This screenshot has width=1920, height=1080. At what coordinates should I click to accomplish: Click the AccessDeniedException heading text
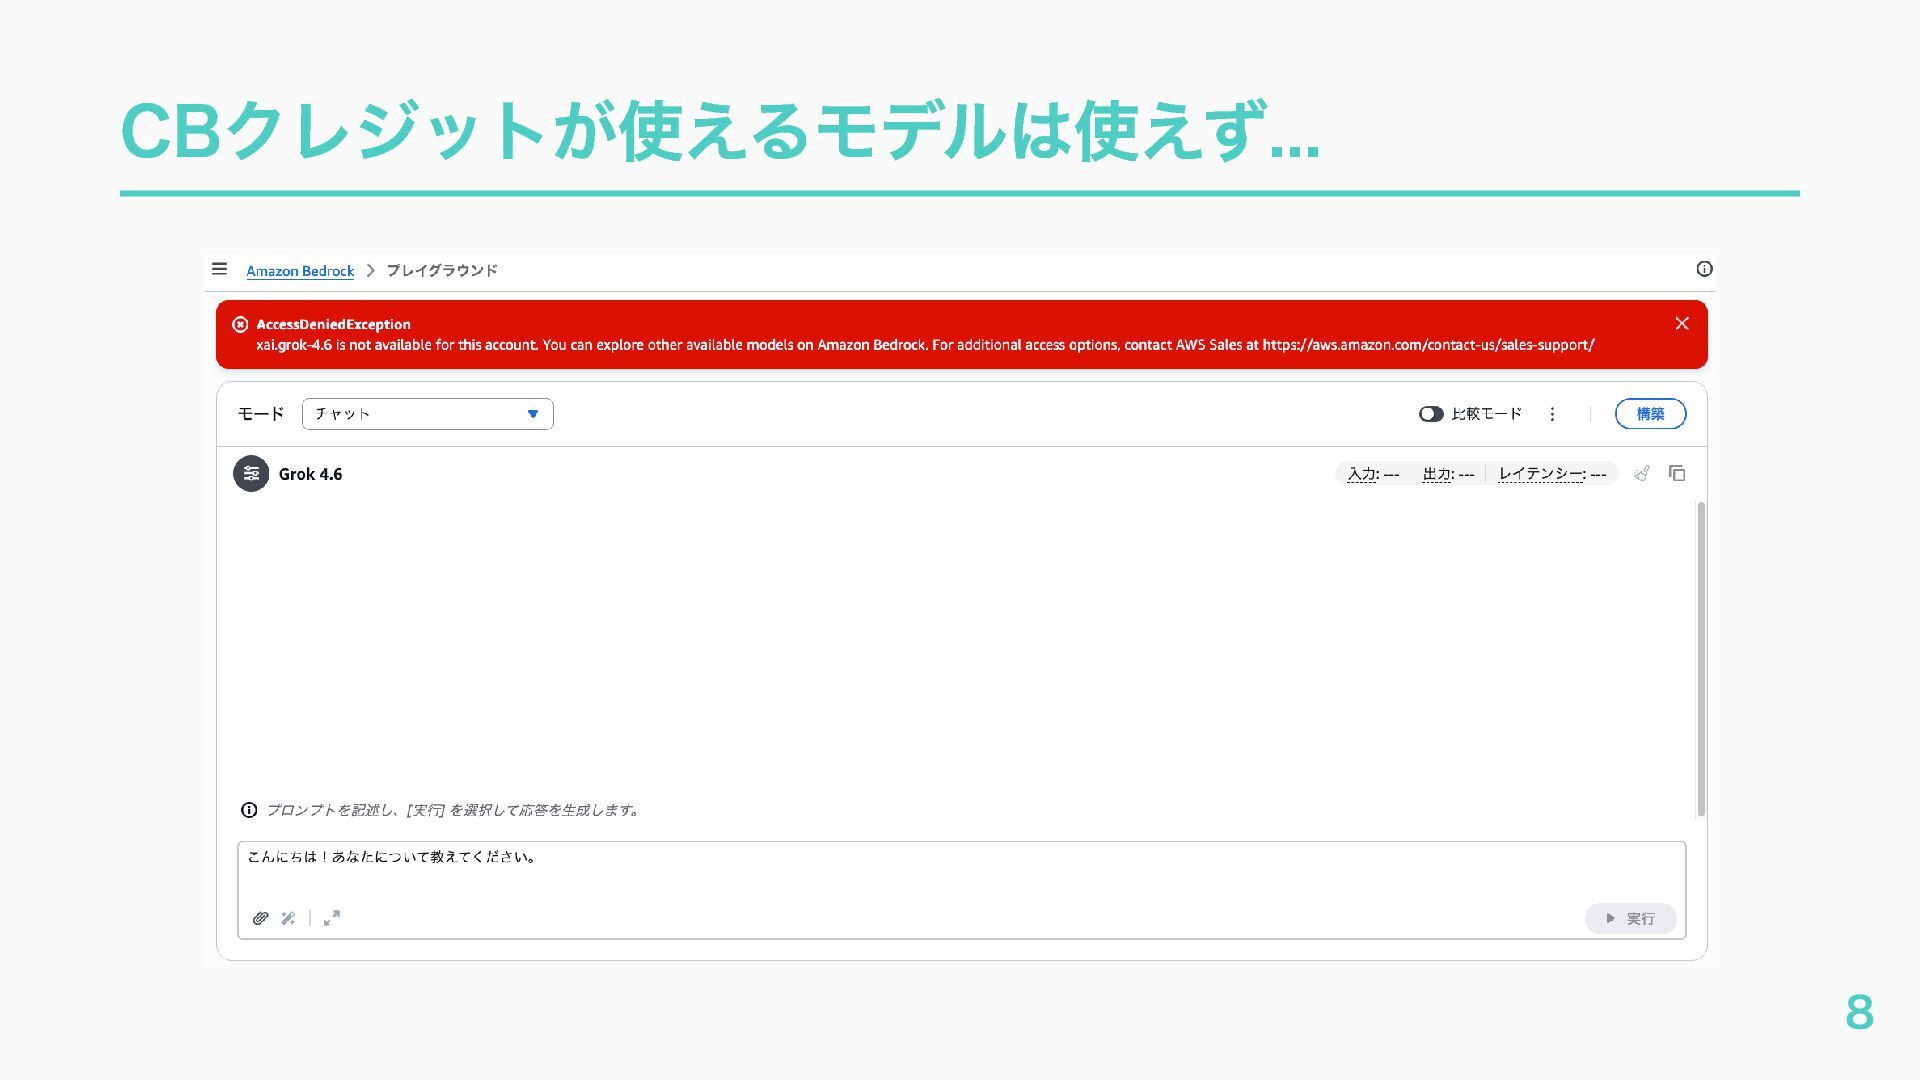[x=333, y=324]
